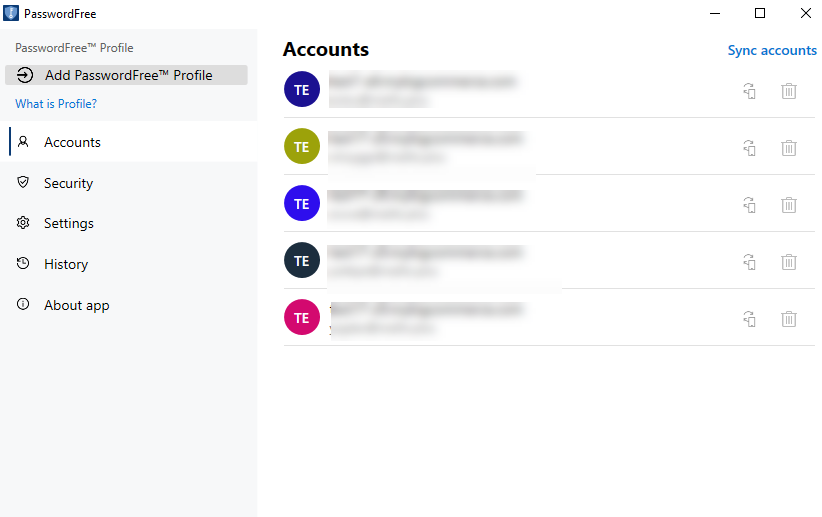
Task: Delete the account with the navy avatar
Action: click(x=789, y=91)
